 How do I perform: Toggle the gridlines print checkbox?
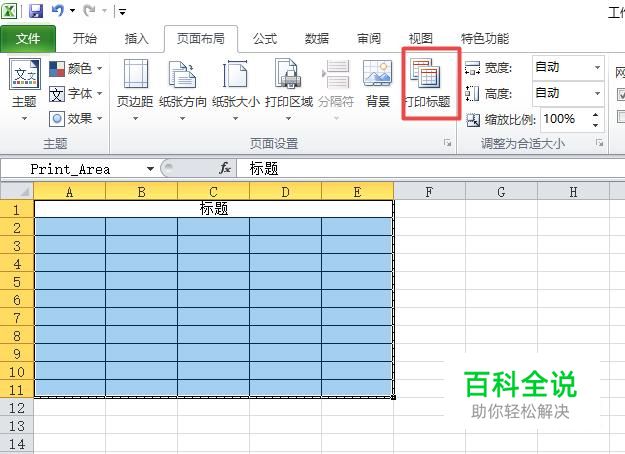[621, 116]
